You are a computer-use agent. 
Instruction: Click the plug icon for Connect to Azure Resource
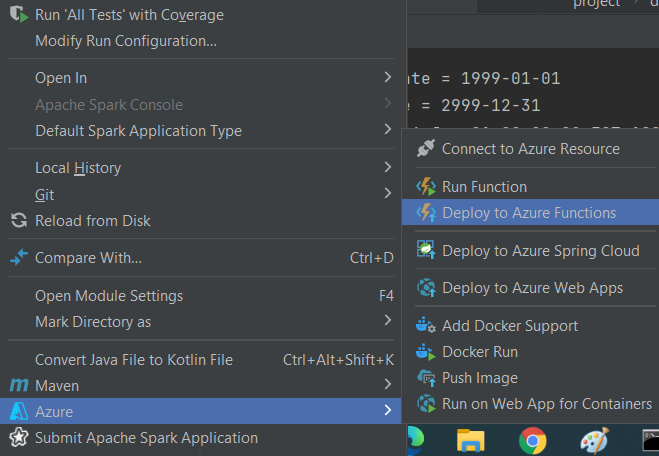click(x=426, y=148)
